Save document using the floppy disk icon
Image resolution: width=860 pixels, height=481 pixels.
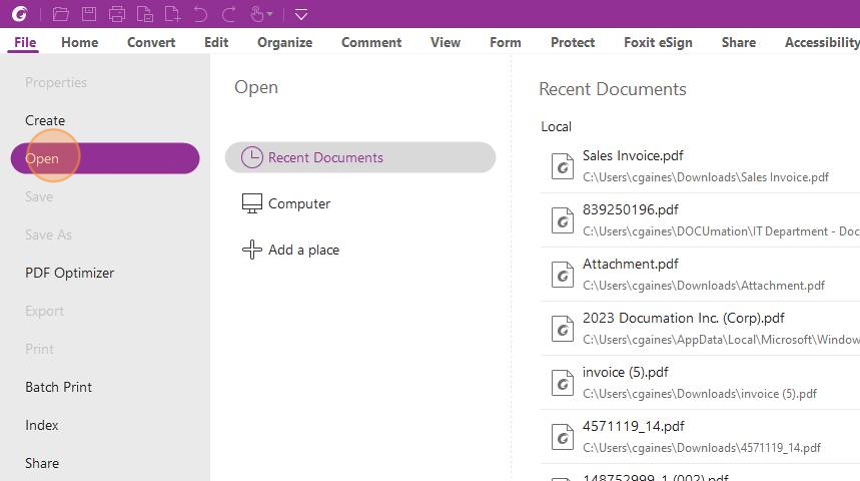click(x=89, y=14)
